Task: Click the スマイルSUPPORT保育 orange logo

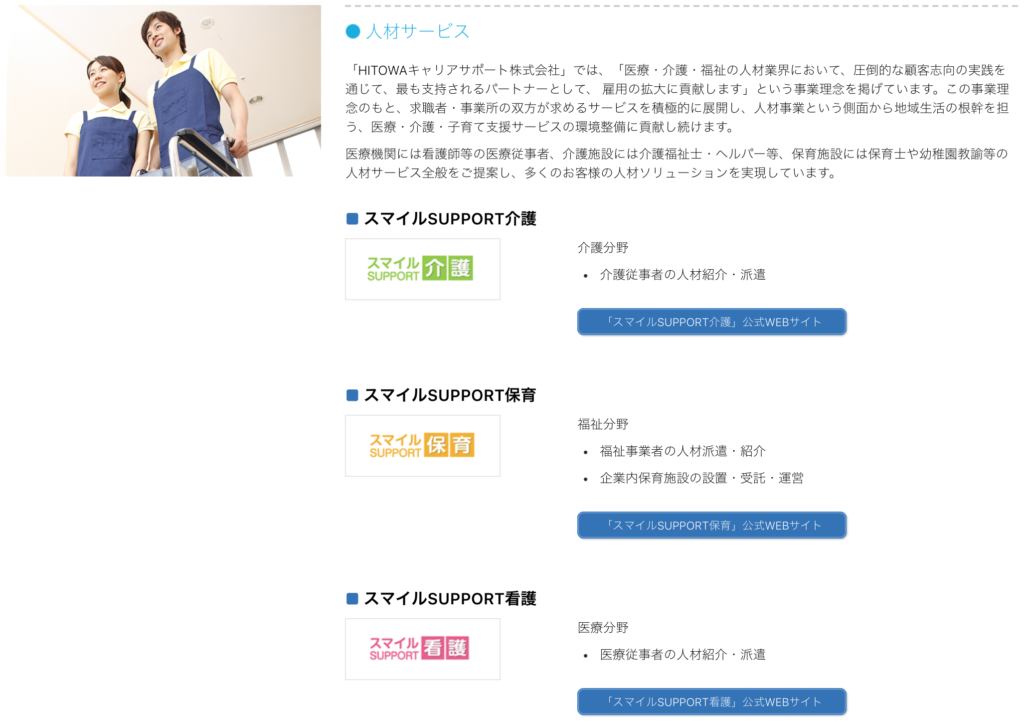Action: pyautogui.click(x=423, y=446)
